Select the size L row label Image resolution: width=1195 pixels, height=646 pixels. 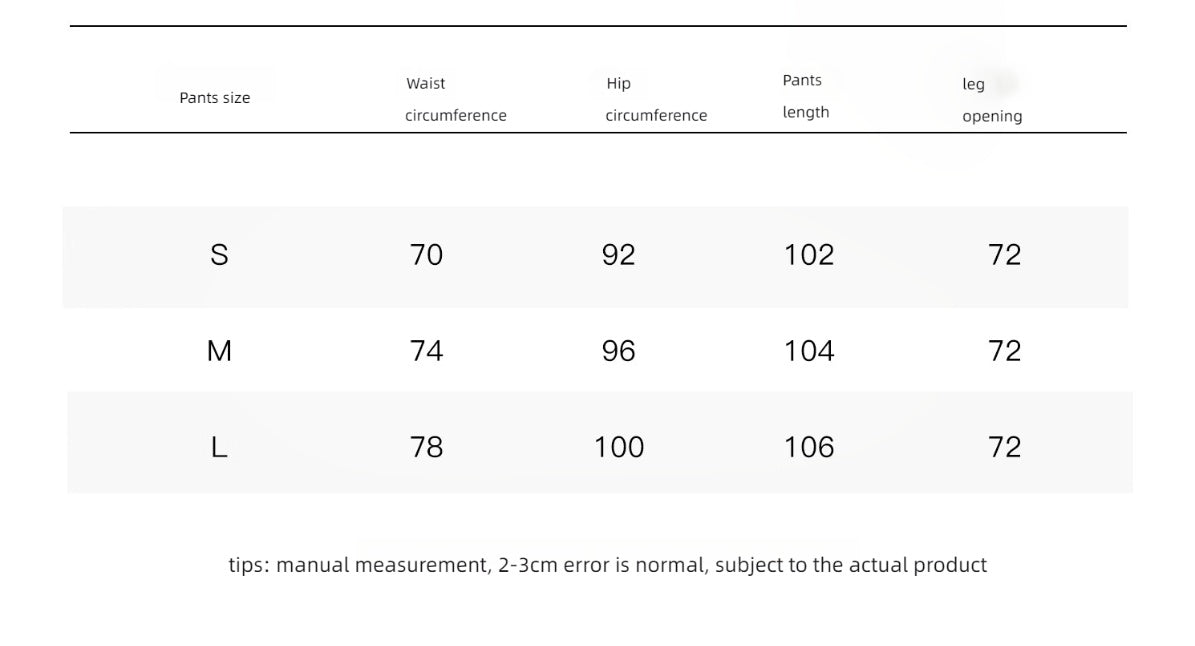(x=219, y=447)
